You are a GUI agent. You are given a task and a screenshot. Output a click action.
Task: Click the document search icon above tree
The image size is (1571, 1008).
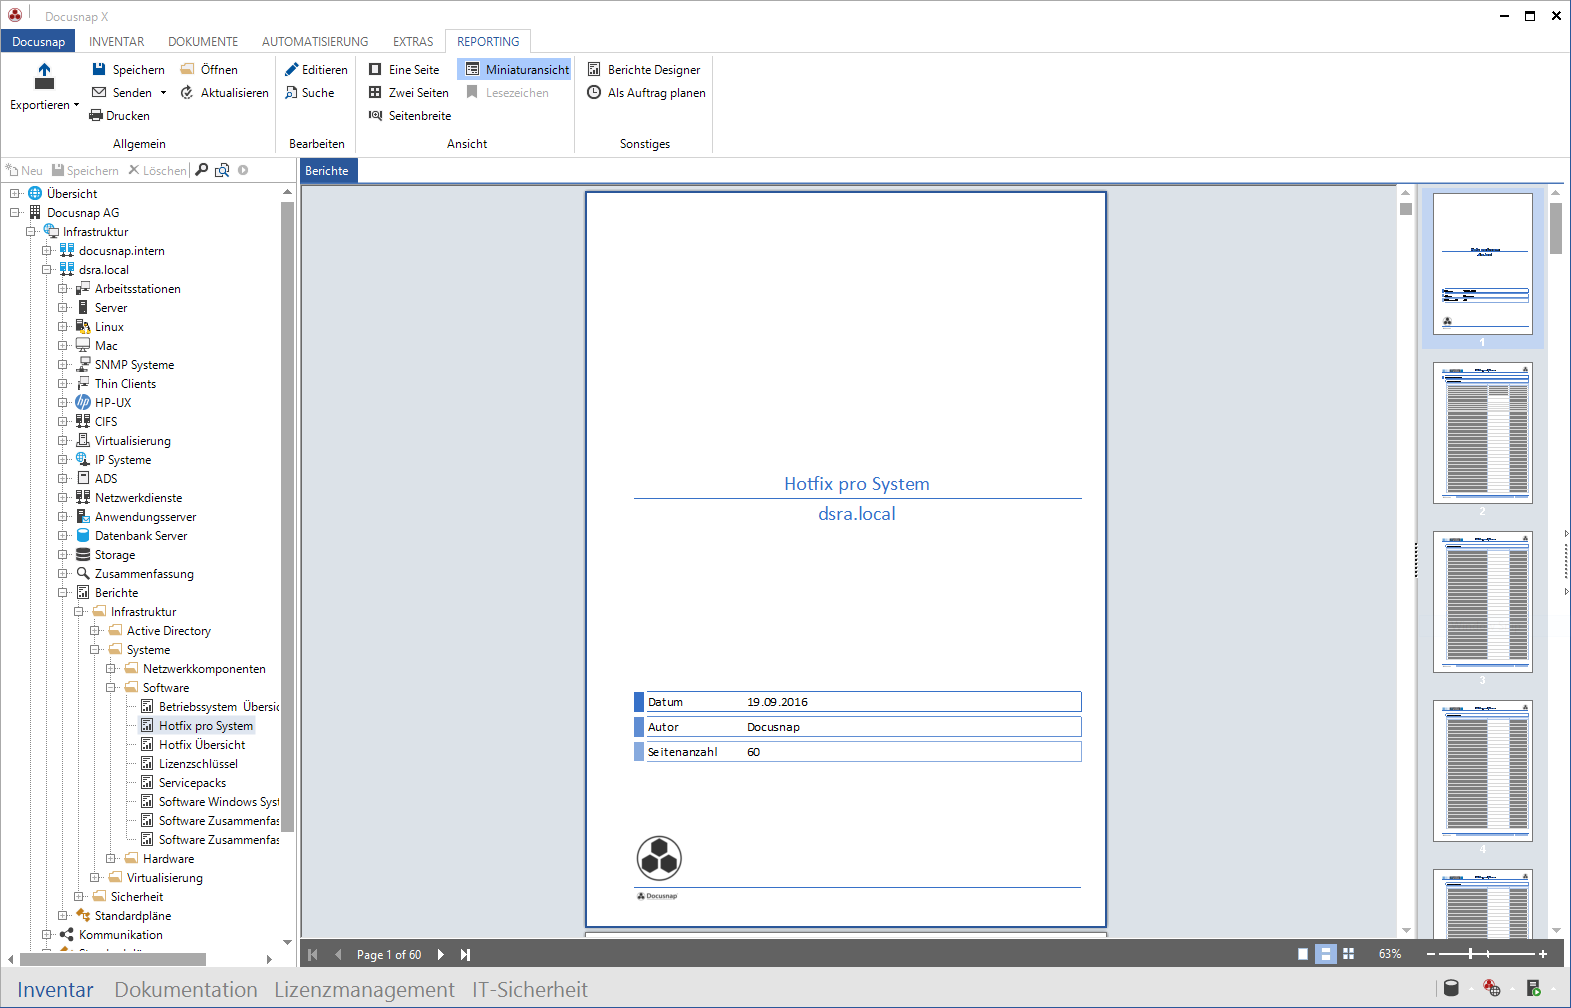tap(222, 170)
